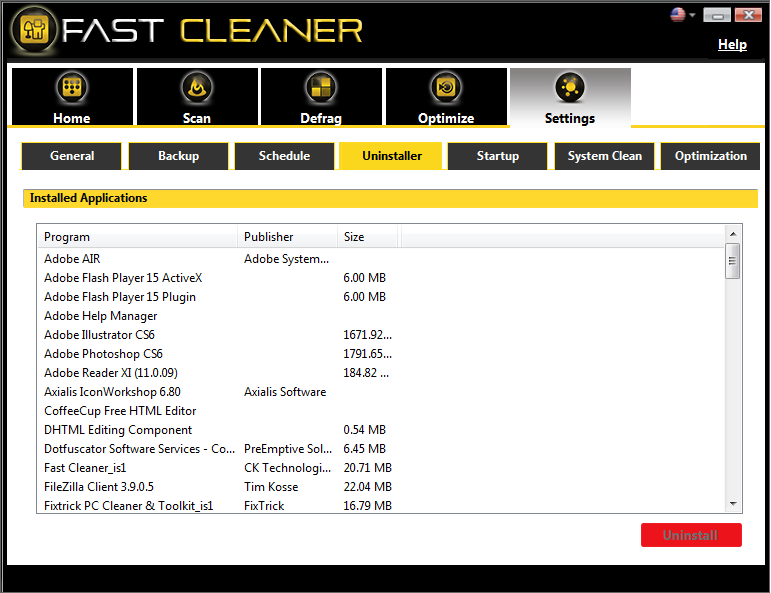Select DHTML Editing Component row
This screenshot has height=593, width=771.
pyautogui.click(x=381, y=430)
